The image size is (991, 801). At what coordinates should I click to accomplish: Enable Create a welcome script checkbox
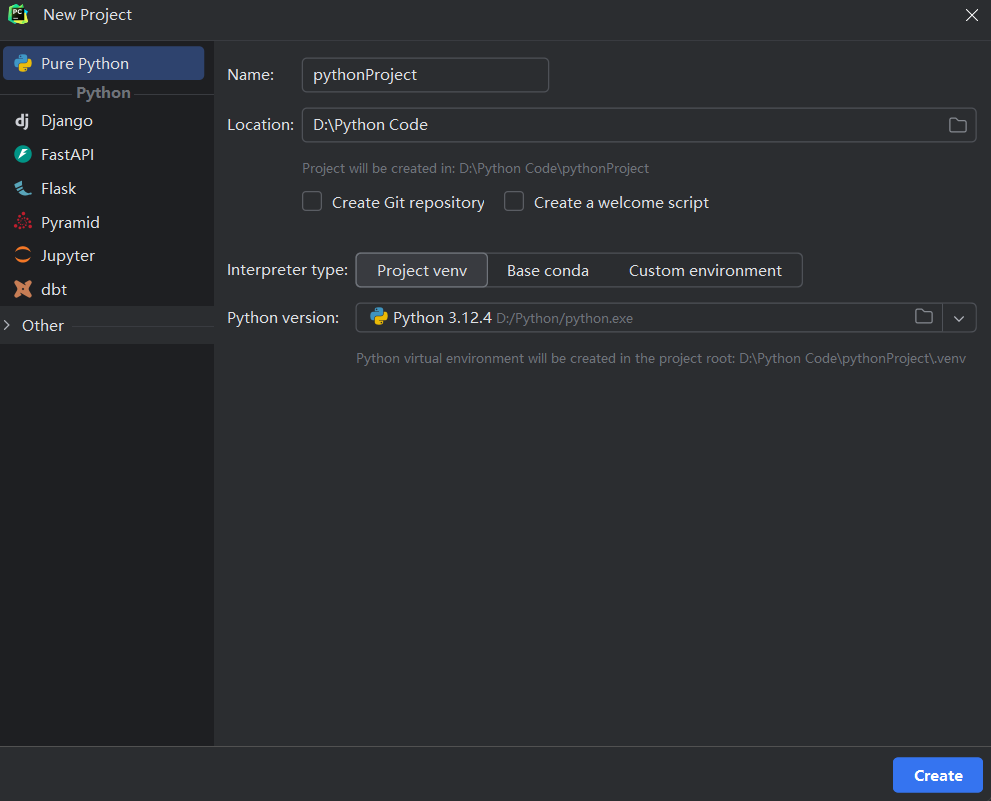514,202
